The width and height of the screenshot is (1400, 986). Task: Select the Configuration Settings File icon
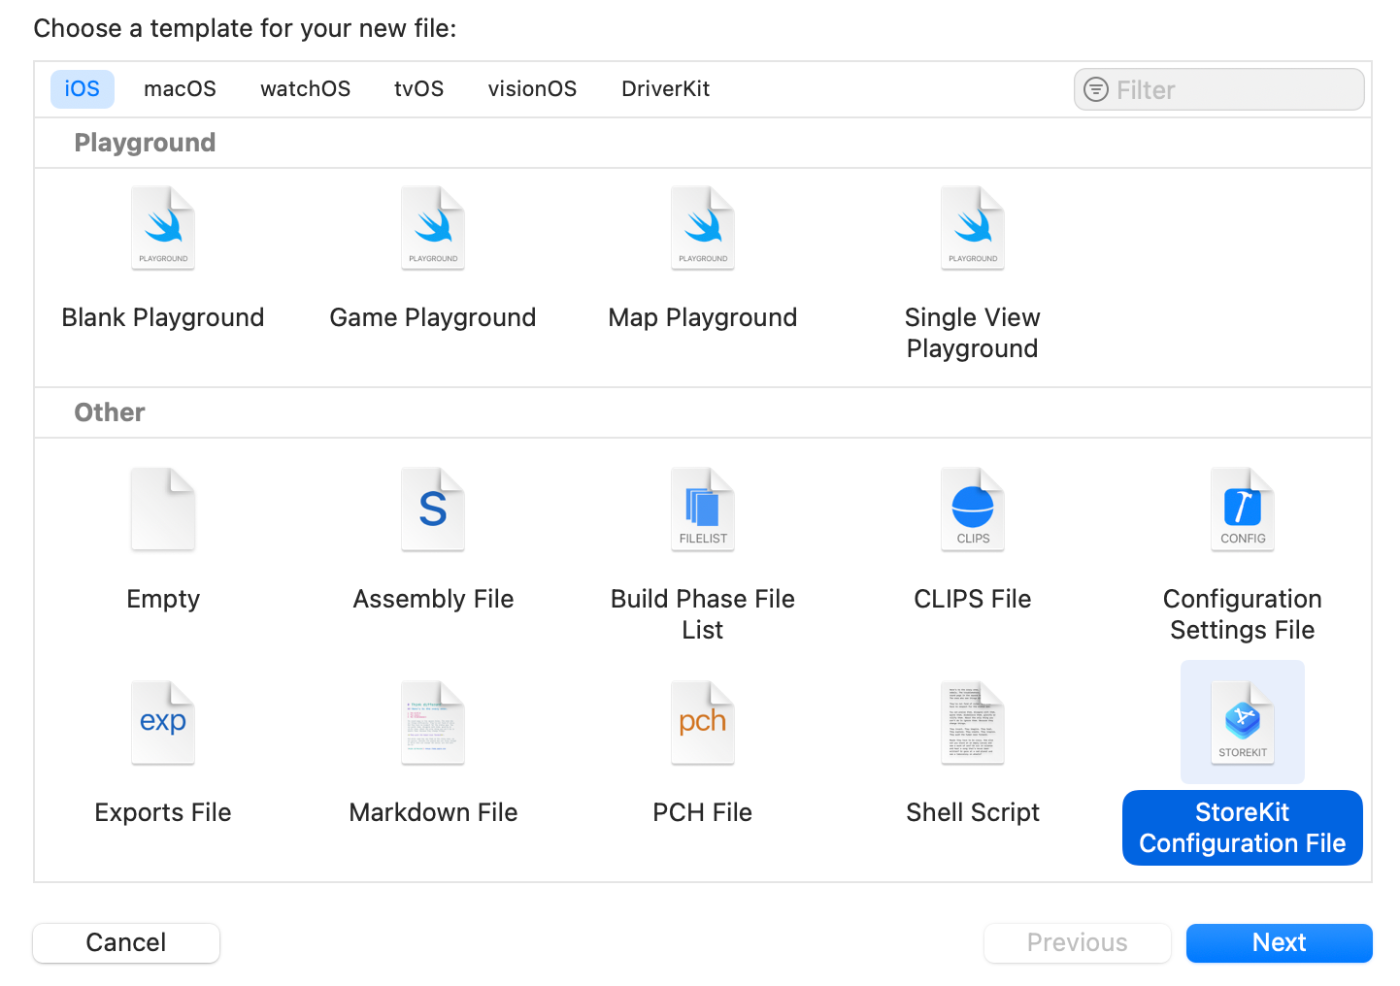point(1243,509)
